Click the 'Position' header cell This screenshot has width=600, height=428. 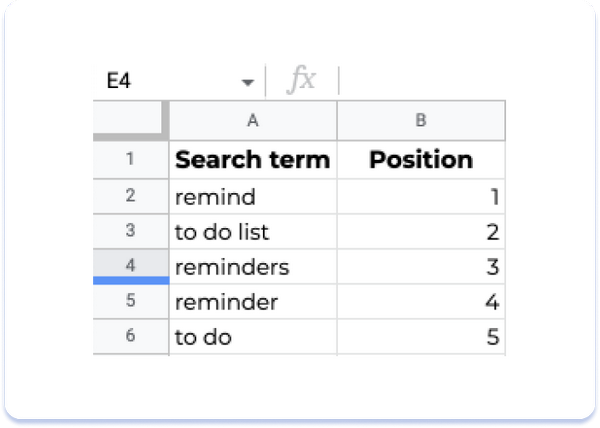[421, 159]
